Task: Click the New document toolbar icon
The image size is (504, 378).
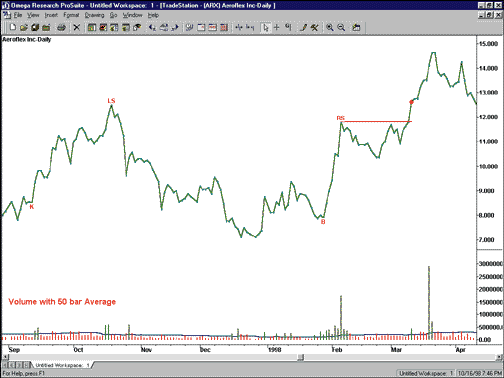Action: click(13, 27)
